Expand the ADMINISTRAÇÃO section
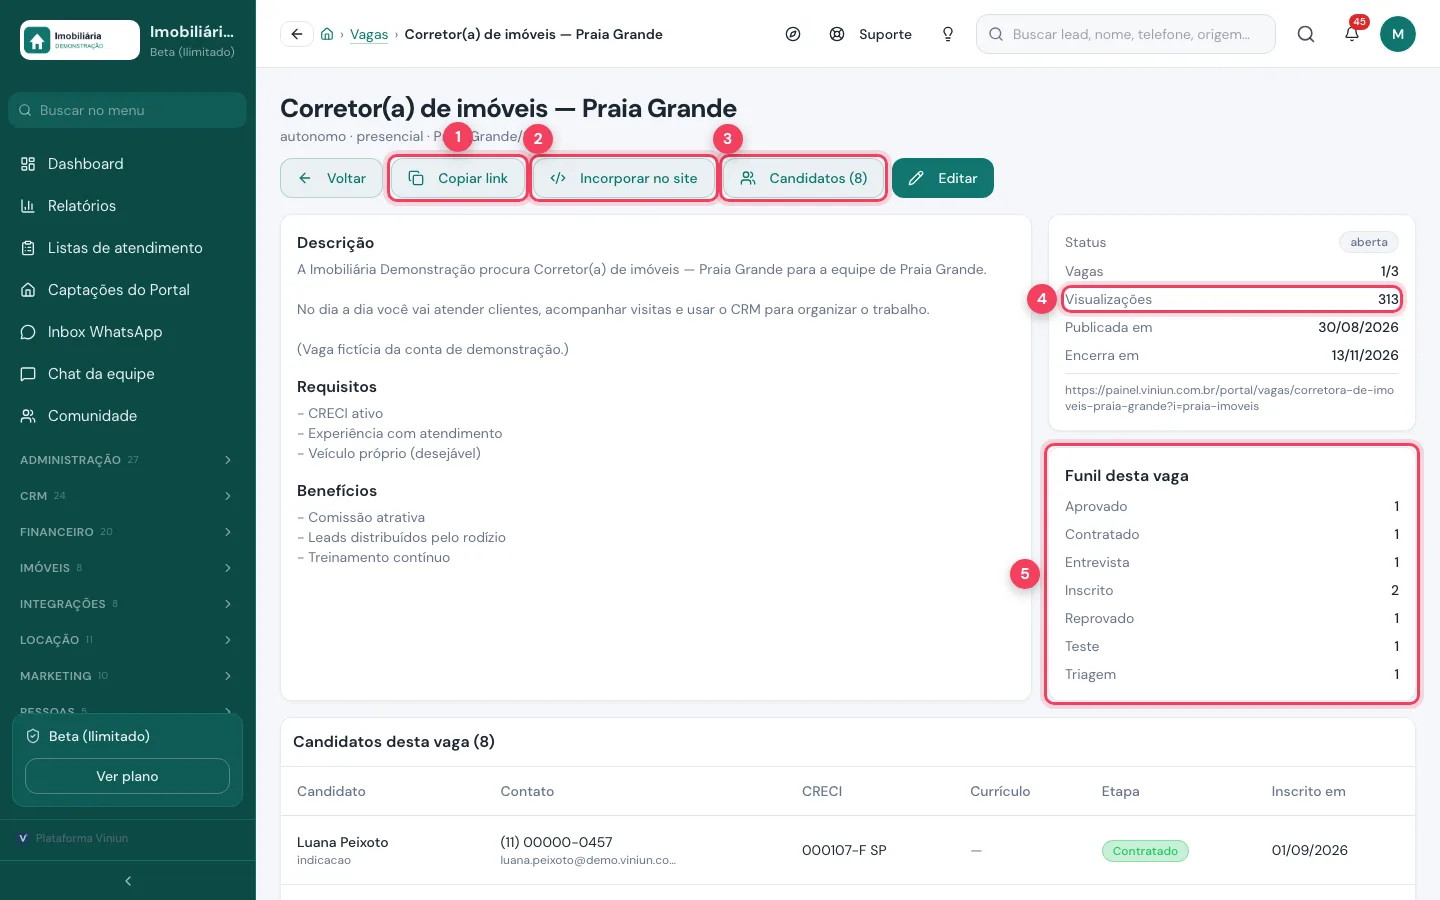Image resolution: width=1440 pixels, height=900 pixels. coord(128,460)
